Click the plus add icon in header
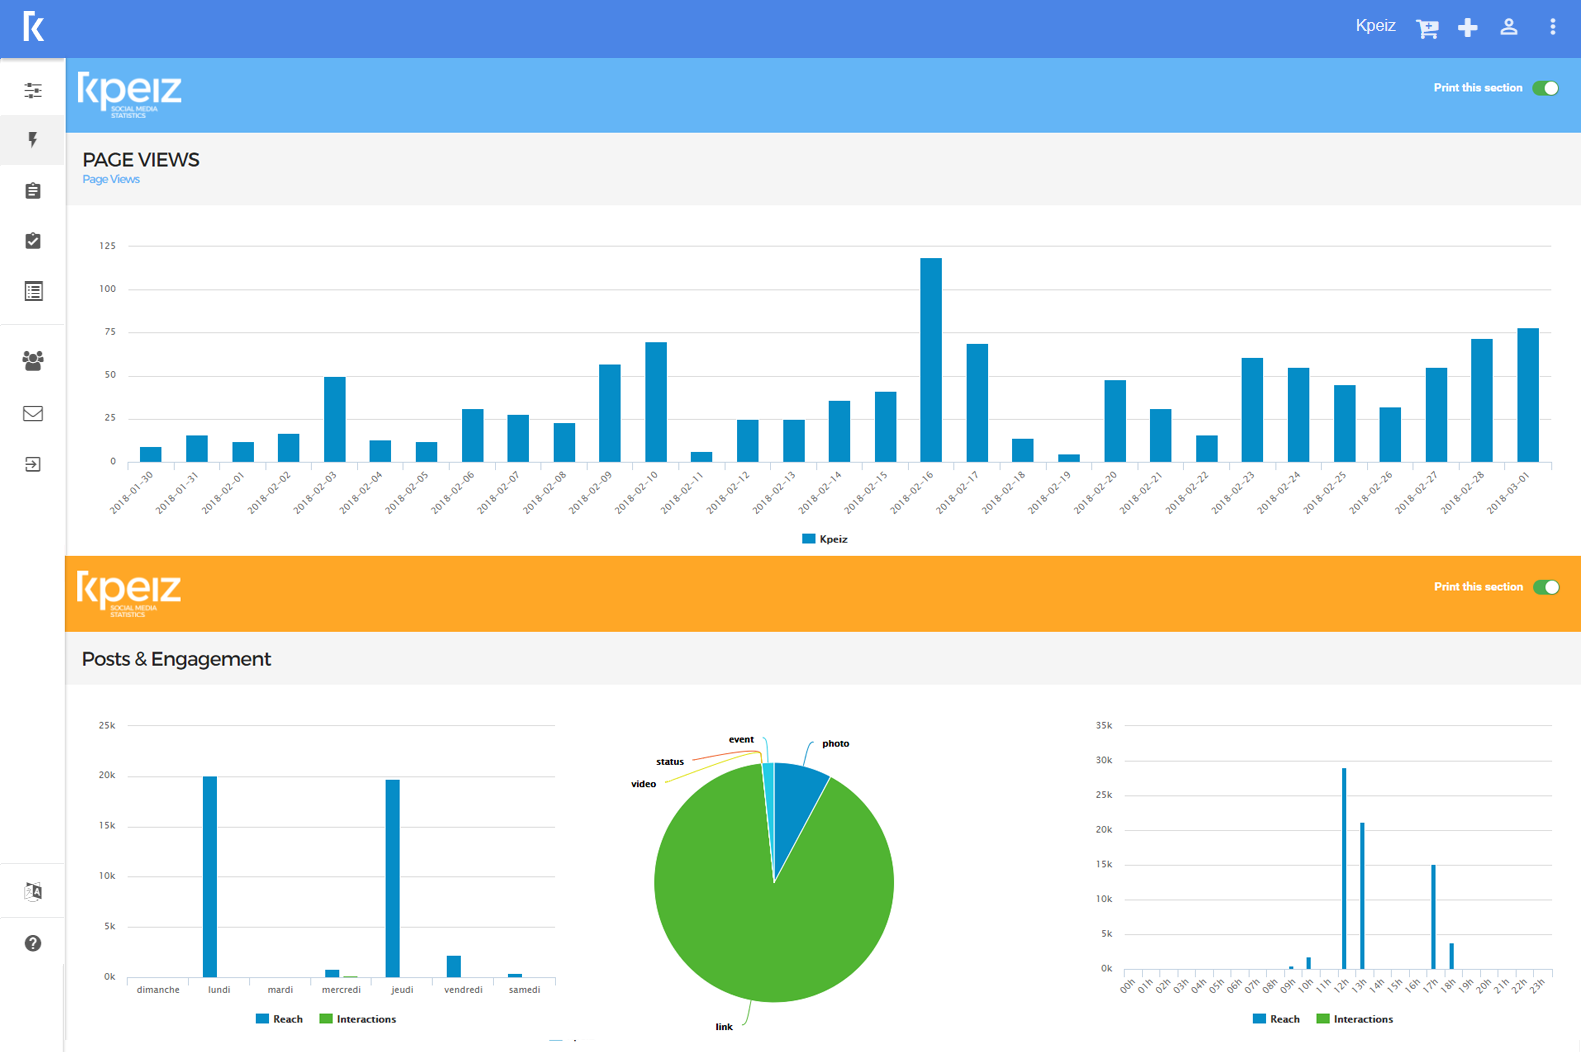The height and width of the screenshot is (1056, 1581). 1467,28
